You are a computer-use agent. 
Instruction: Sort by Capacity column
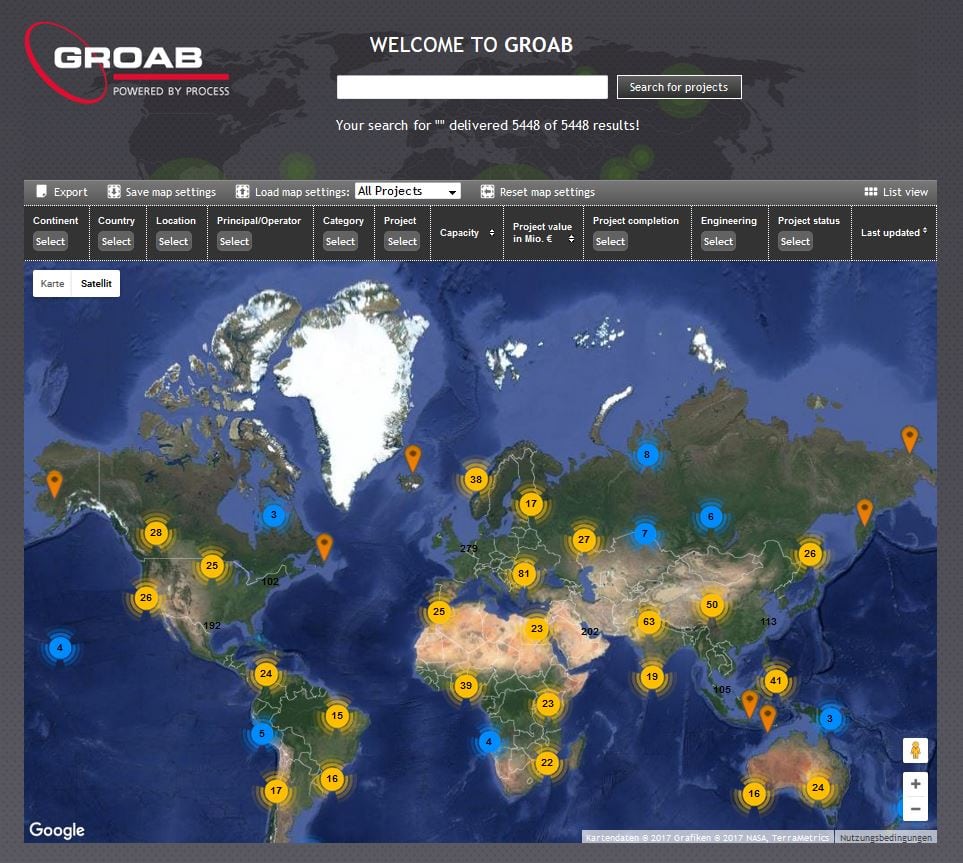click(x=467, y=233)
